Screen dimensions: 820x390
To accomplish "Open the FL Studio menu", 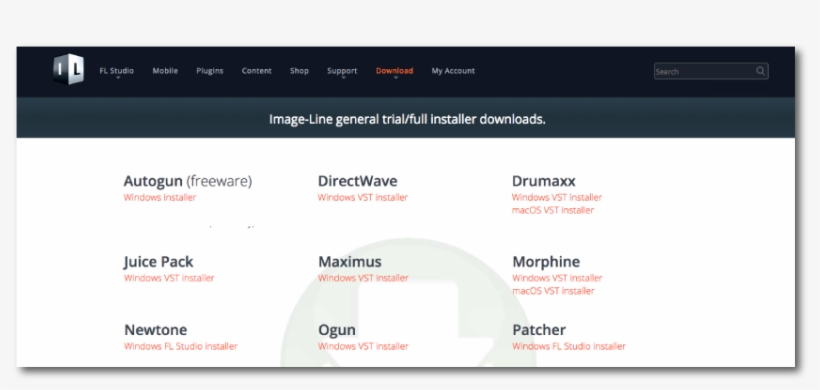I will pos(117,71).
